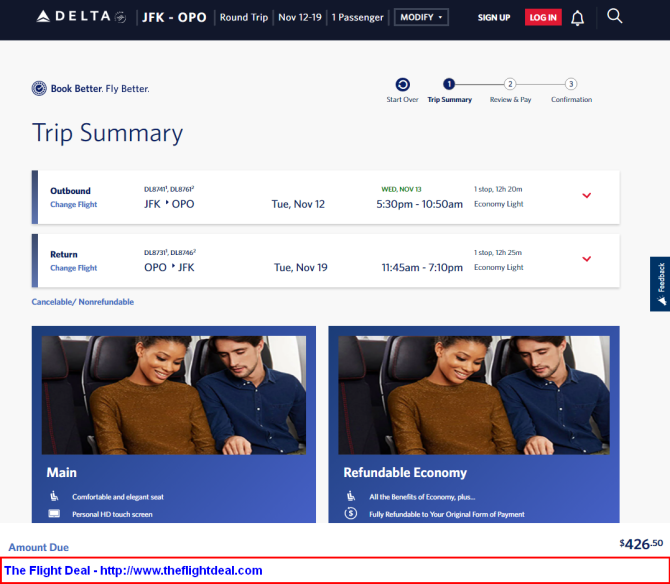
Task: Click the Nov 12-19 dates in header
Action: (300, 18)
